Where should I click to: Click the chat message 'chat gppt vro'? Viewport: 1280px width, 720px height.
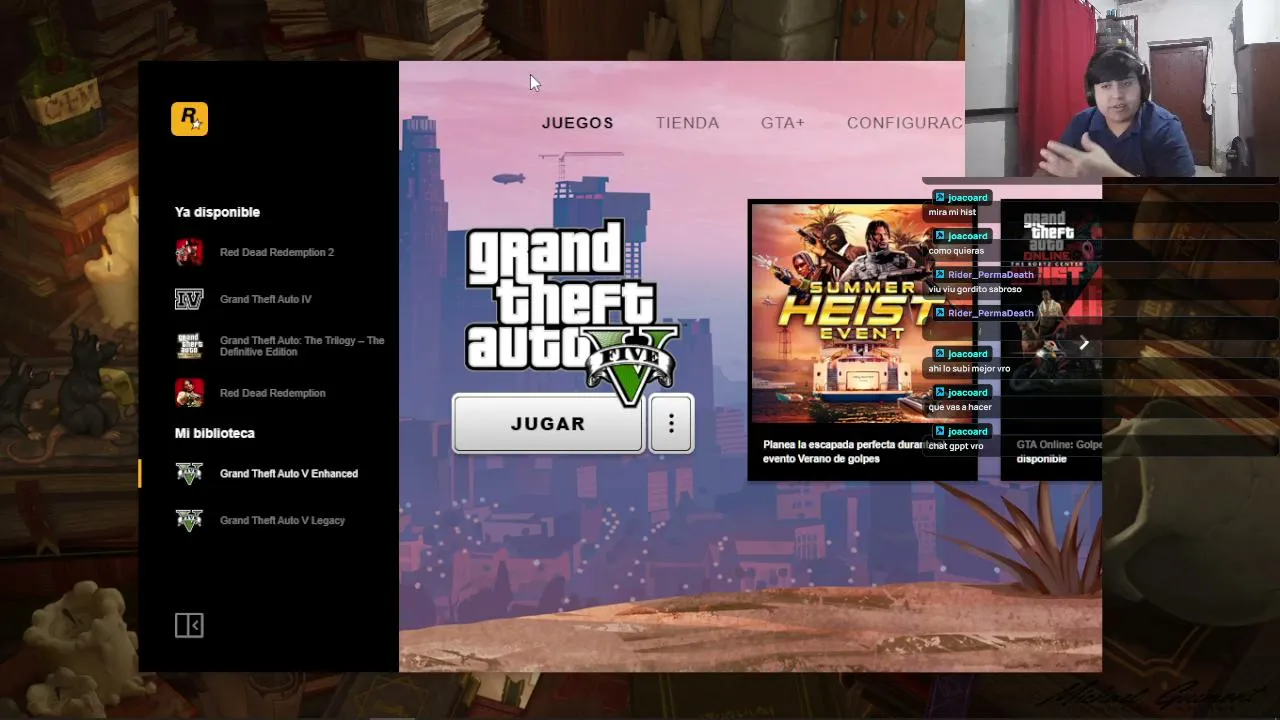956,446
